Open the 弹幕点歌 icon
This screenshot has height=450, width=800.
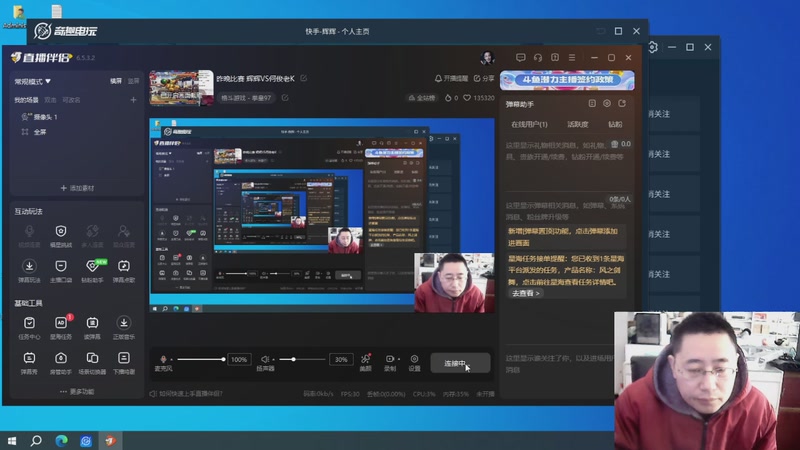124,271
